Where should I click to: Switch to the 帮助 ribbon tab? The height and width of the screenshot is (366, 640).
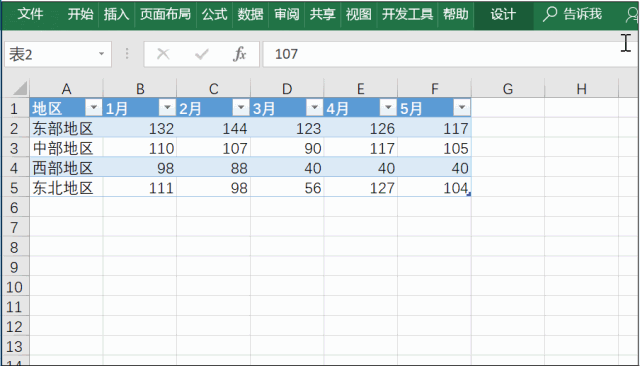pos(456,14)
